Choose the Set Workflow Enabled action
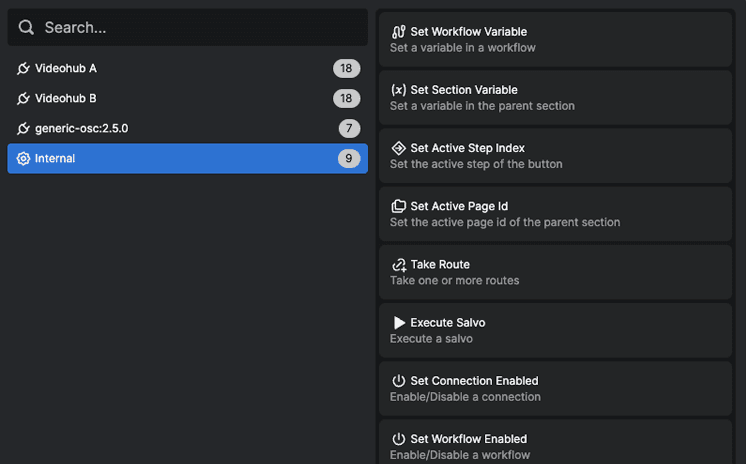 click(x=555, y=442)
